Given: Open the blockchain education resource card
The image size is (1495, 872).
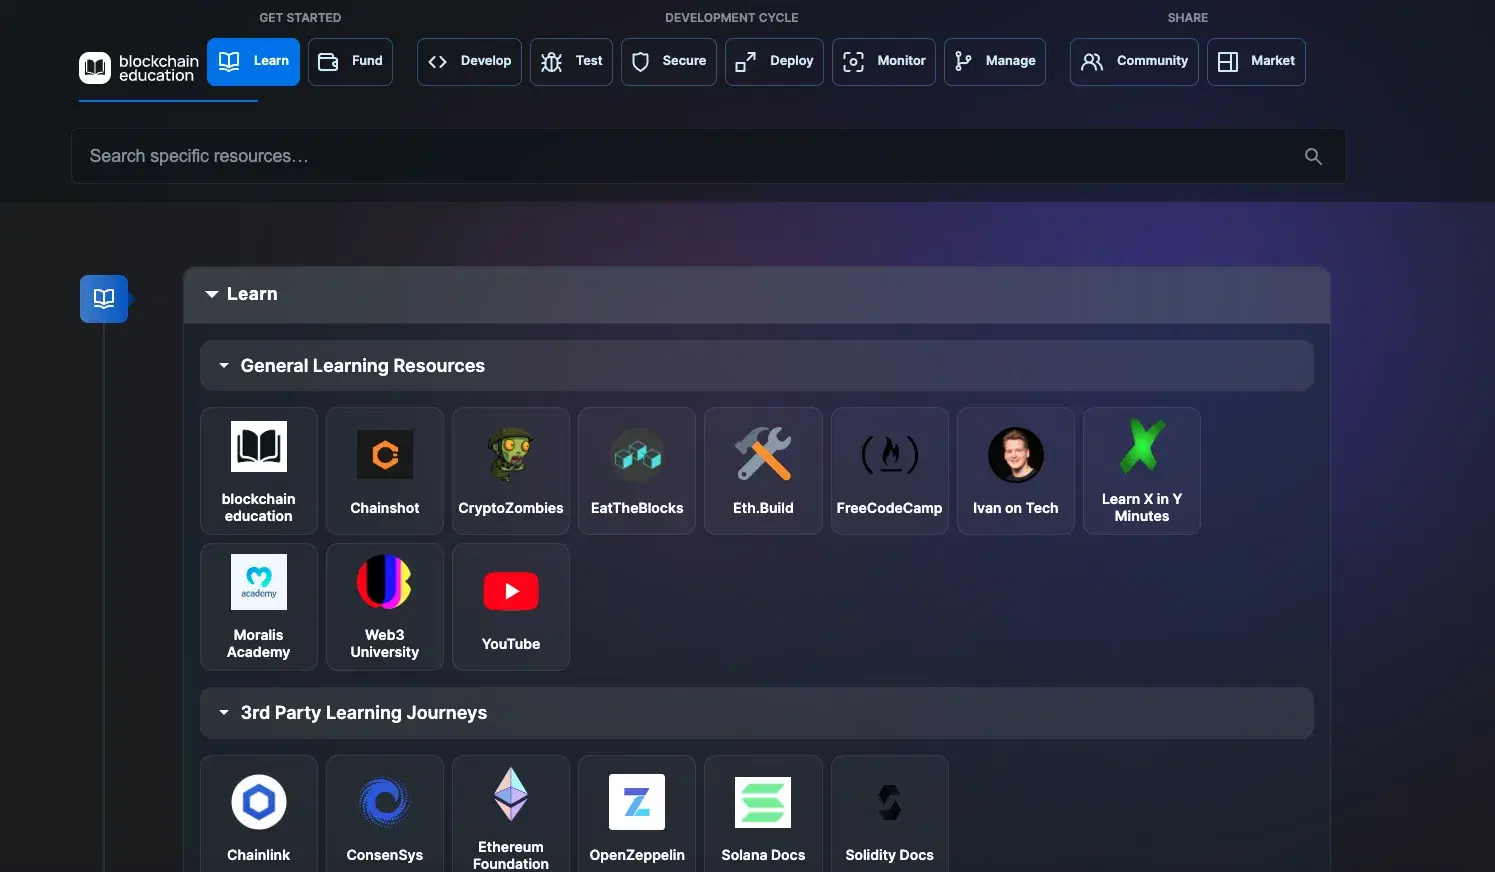Looking at the screenshot, I should pyautogui.click(x=259, y=471).
